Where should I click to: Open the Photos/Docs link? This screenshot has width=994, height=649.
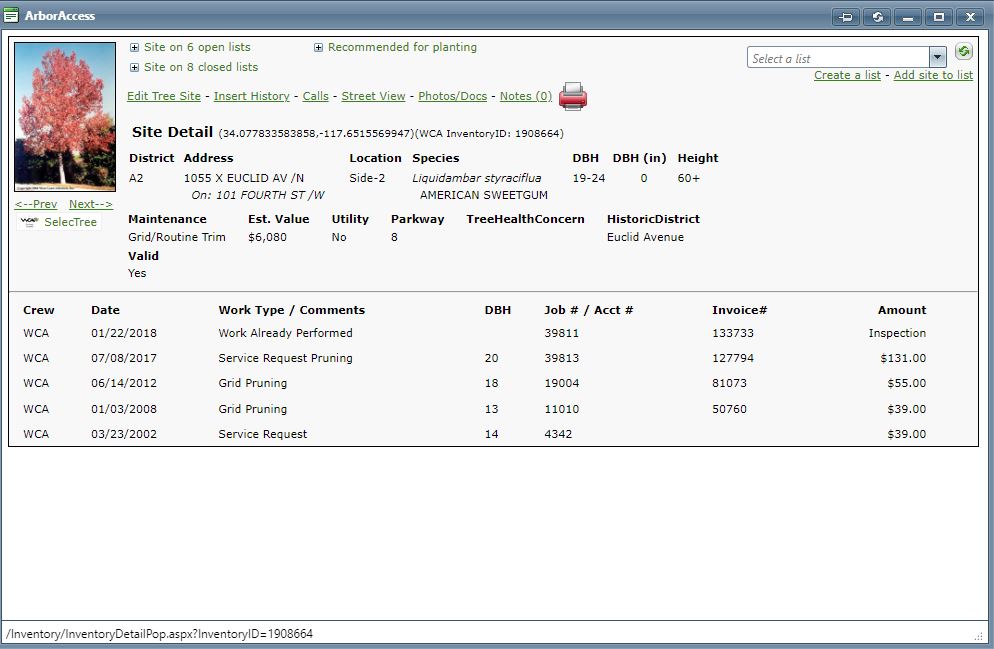pyautogui.click(x=452, y=96)
